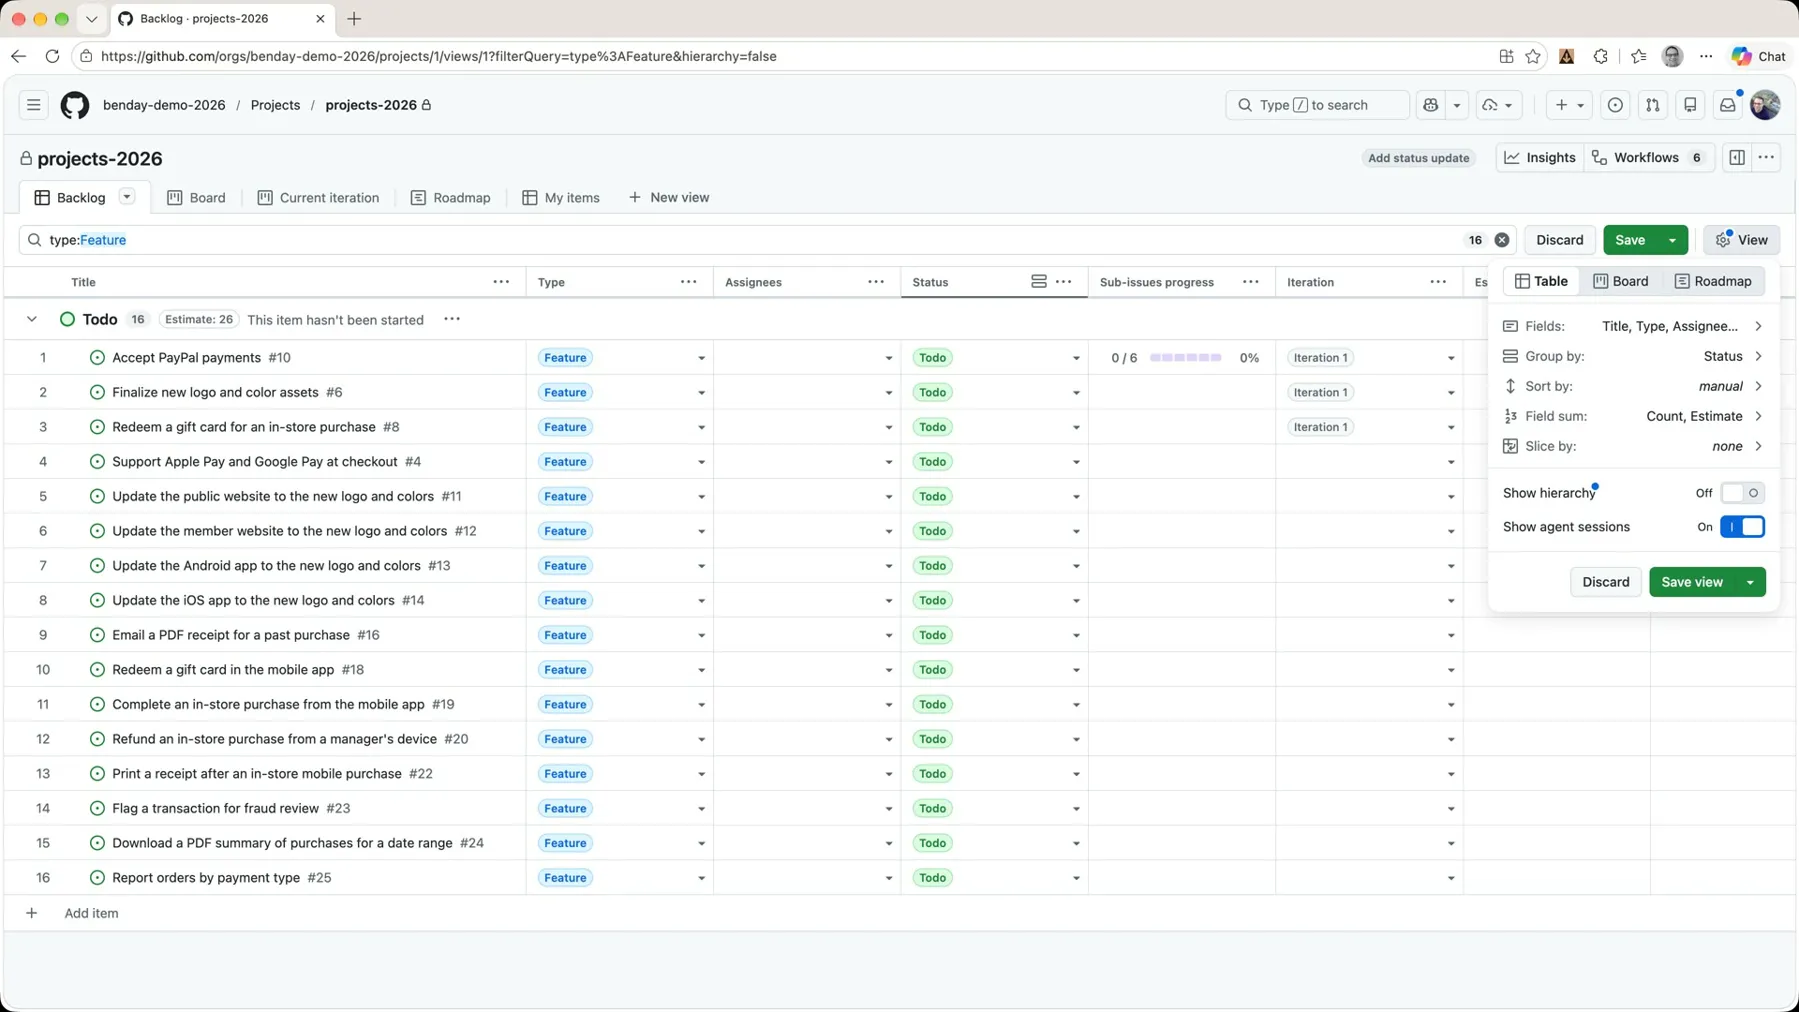Image resolution: width=1799 pixels, height=1012 pixels.
Task: Open the Copilot icon in header
Action: (x=1431, y=105)
